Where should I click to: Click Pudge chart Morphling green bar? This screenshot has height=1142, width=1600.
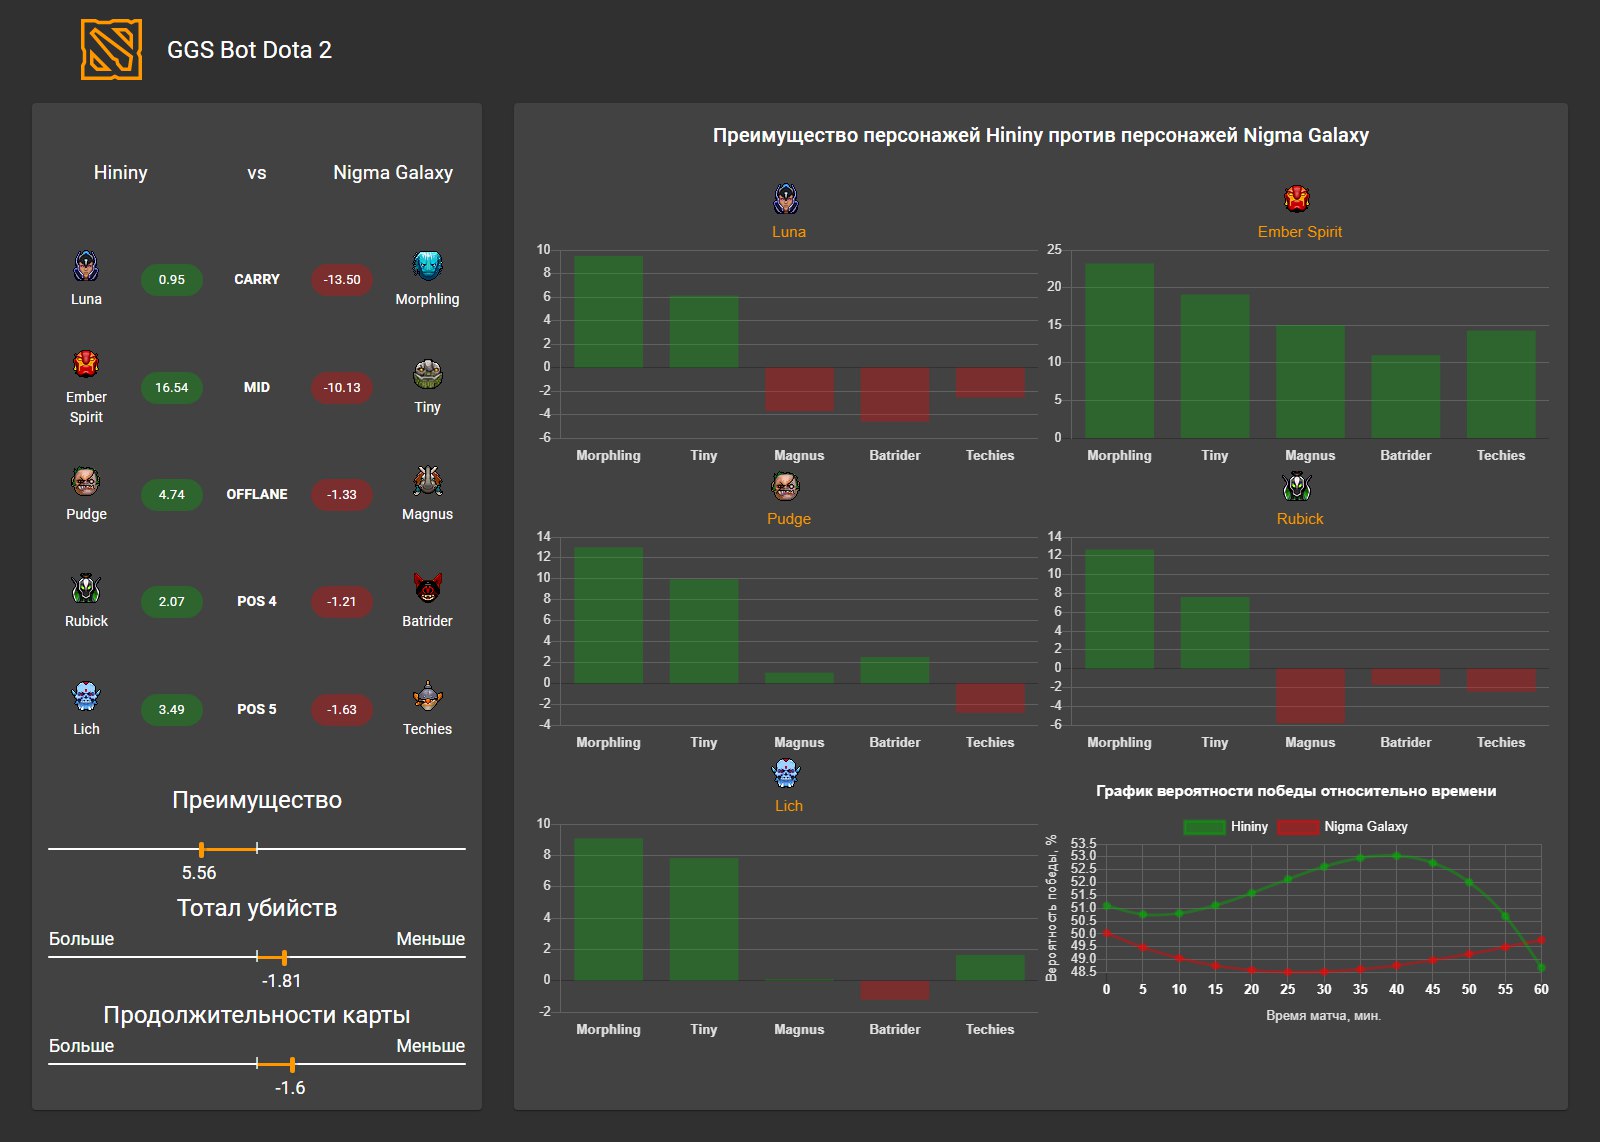click(608, 615)
